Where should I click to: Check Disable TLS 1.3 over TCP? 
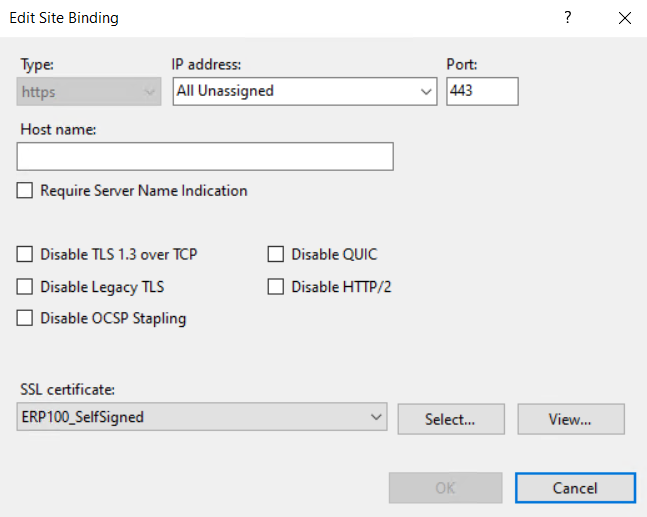coord(25,255)
